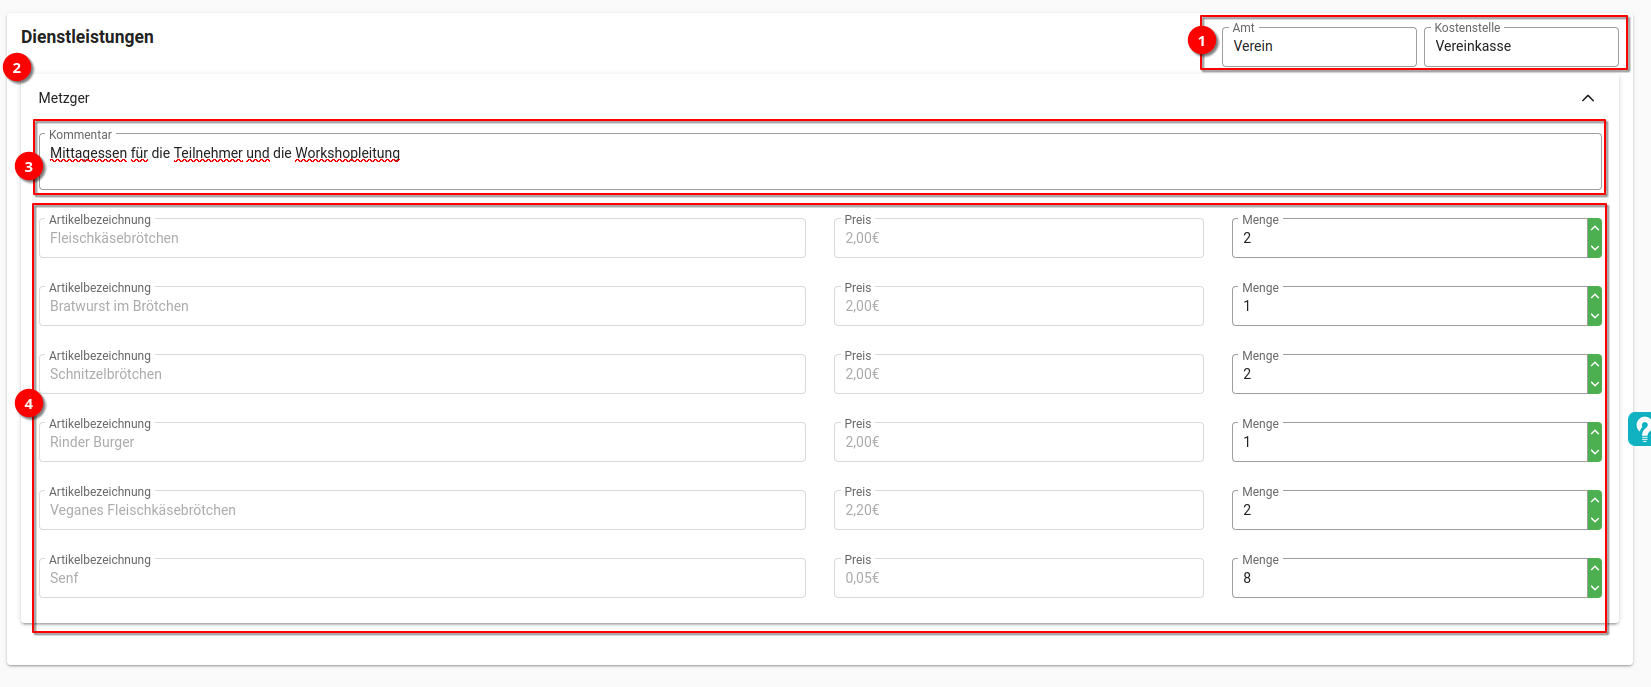Decrement the Rinder Burger Menge
The height and width of the screenshot is (687, 1651).
(1594, 452)
